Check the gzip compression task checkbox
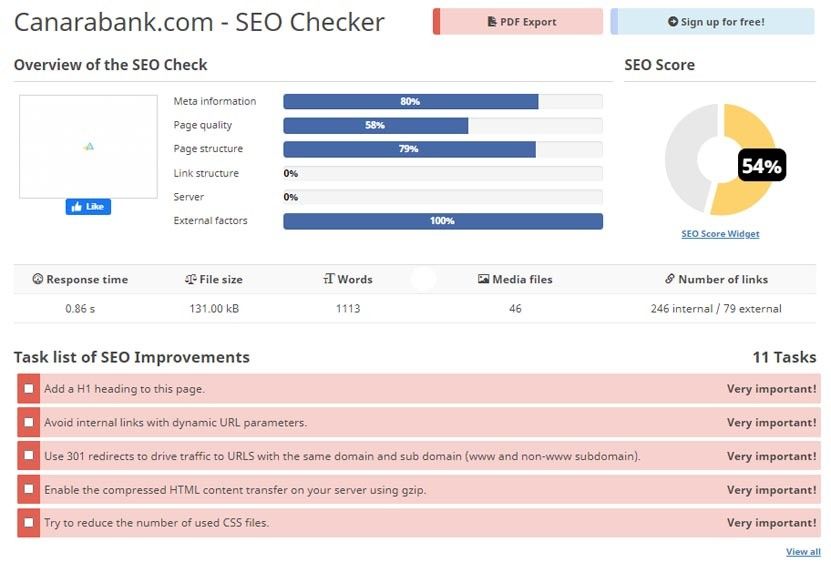The height and width of the screenshot is (563, 831). tap(29, 490)
